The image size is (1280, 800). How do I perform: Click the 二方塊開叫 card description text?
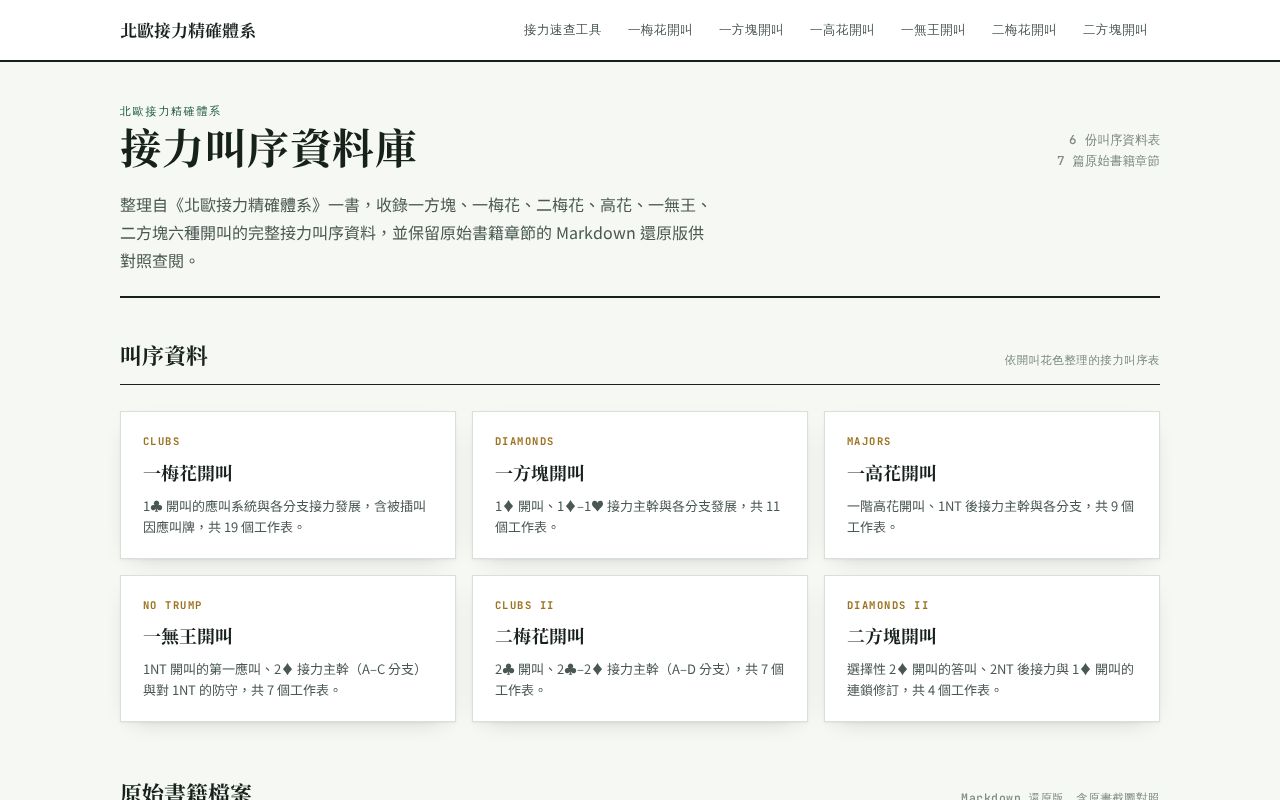pyautogui.click(x=991, y=679)
